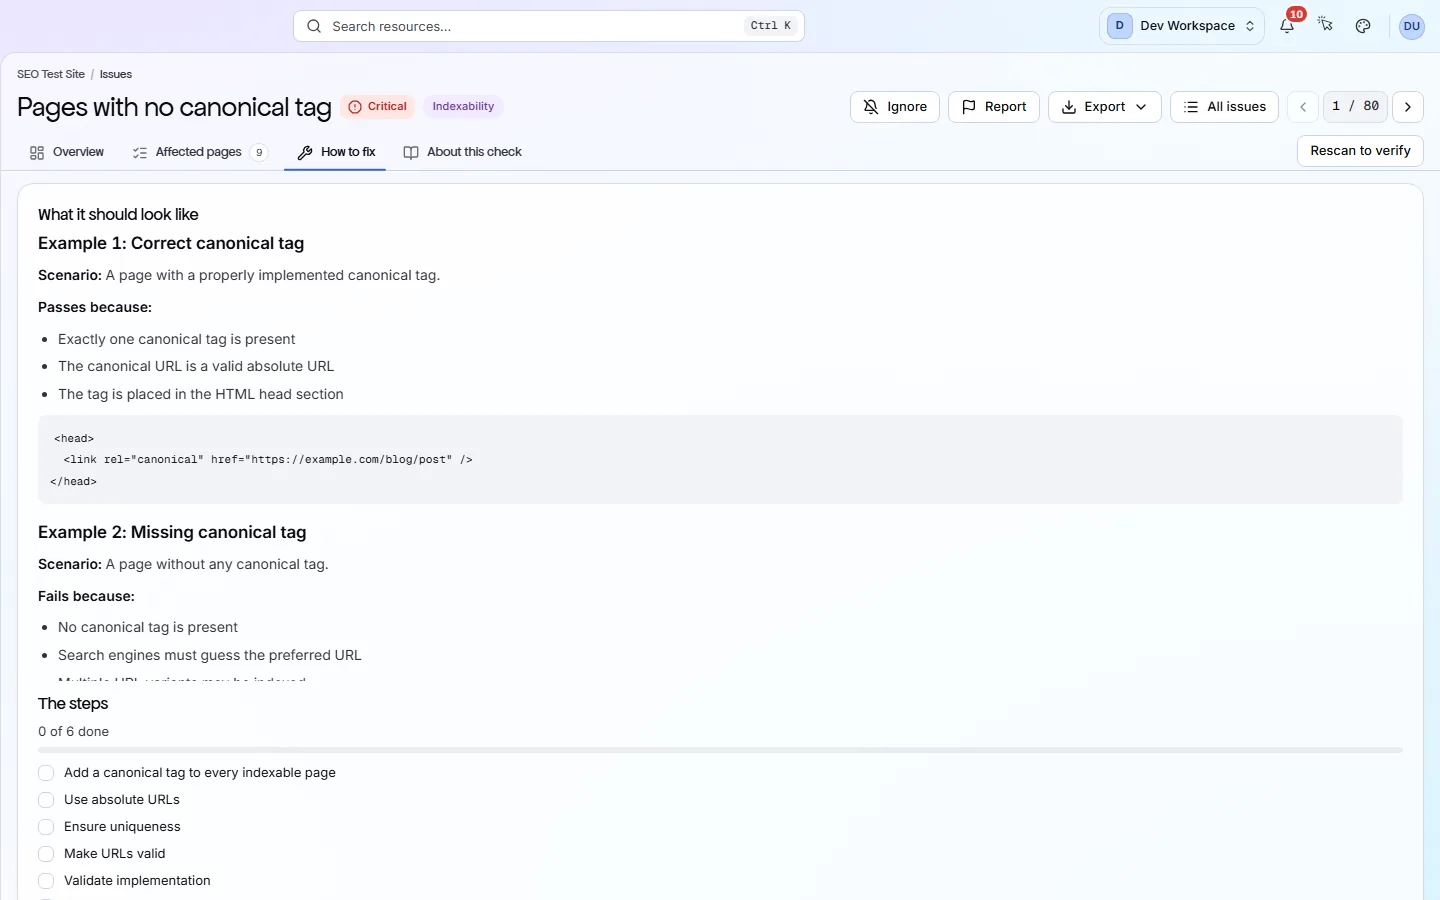The height and width of the screenshot is (900, 1440).
Task: Open the notifications bell icon
Action: coord(1287,26)
